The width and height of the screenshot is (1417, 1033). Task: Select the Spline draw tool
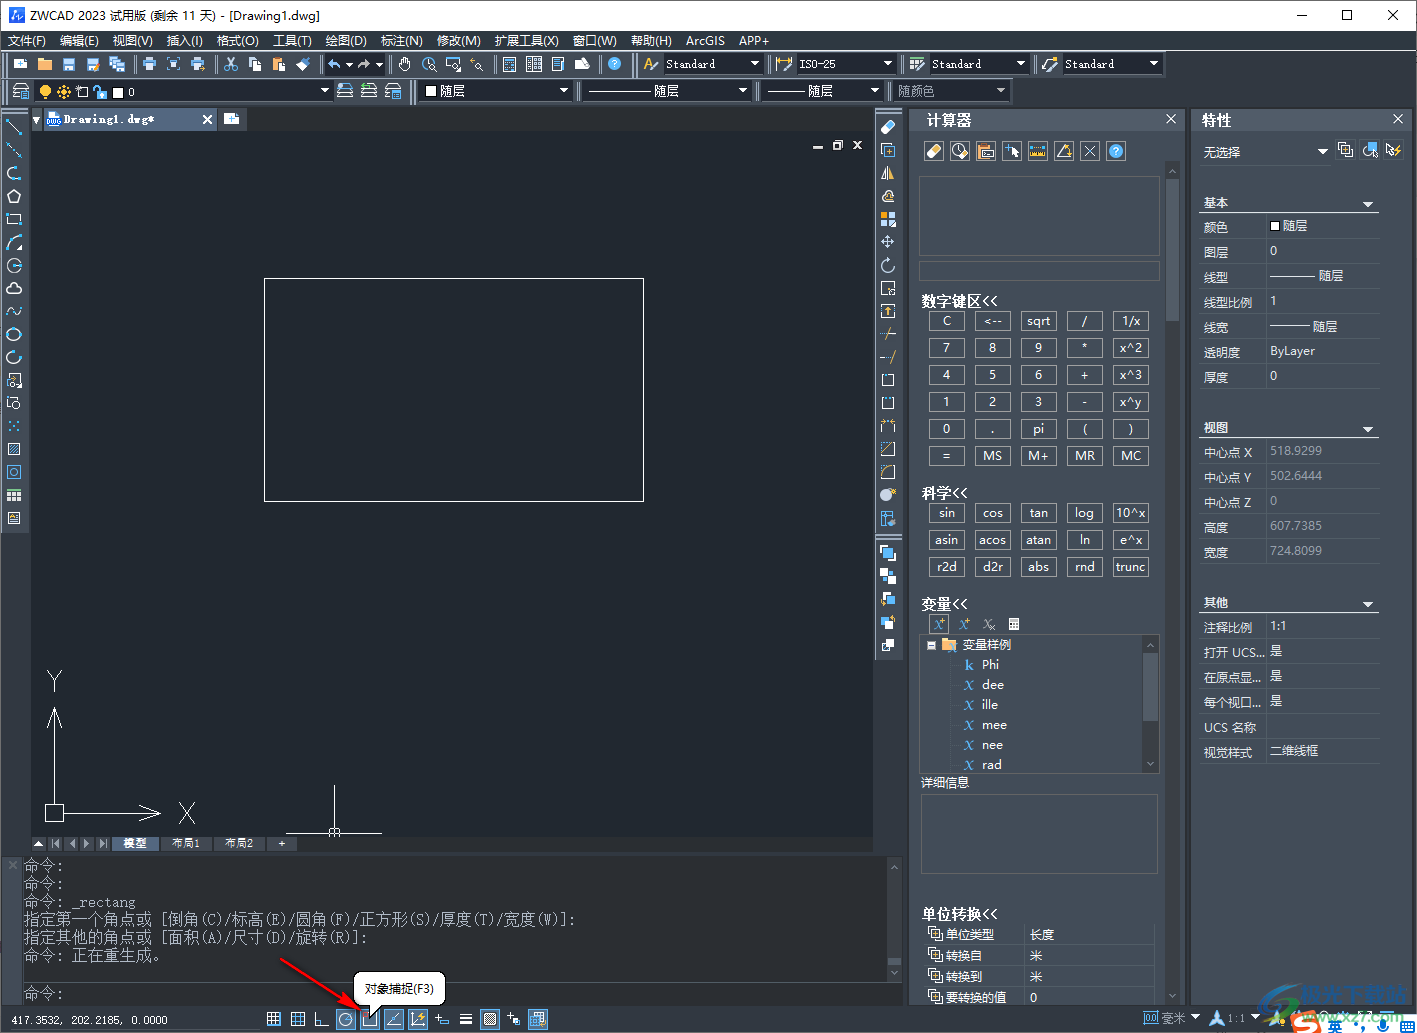point(14,311)
